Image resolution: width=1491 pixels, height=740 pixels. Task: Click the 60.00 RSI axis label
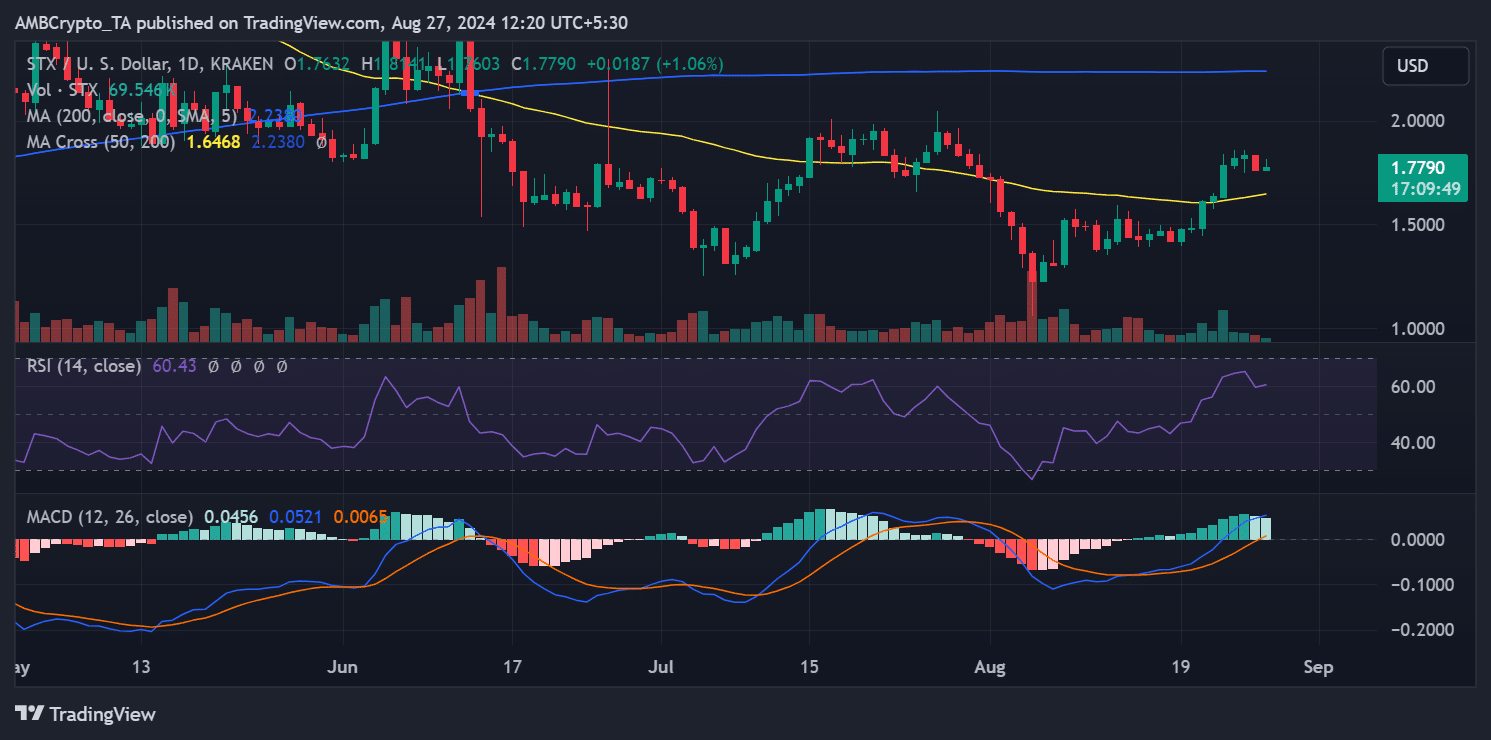1415,387
